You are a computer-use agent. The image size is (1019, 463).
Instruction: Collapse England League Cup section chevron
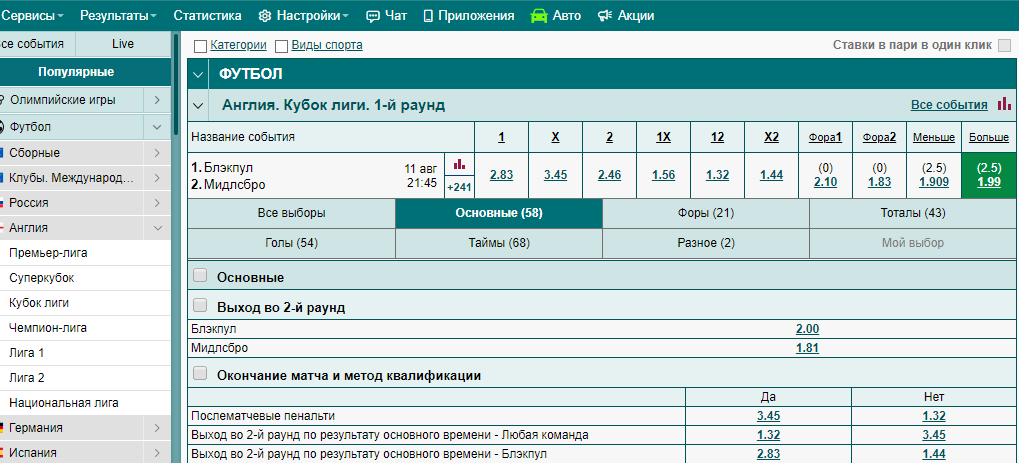[198, 105]
